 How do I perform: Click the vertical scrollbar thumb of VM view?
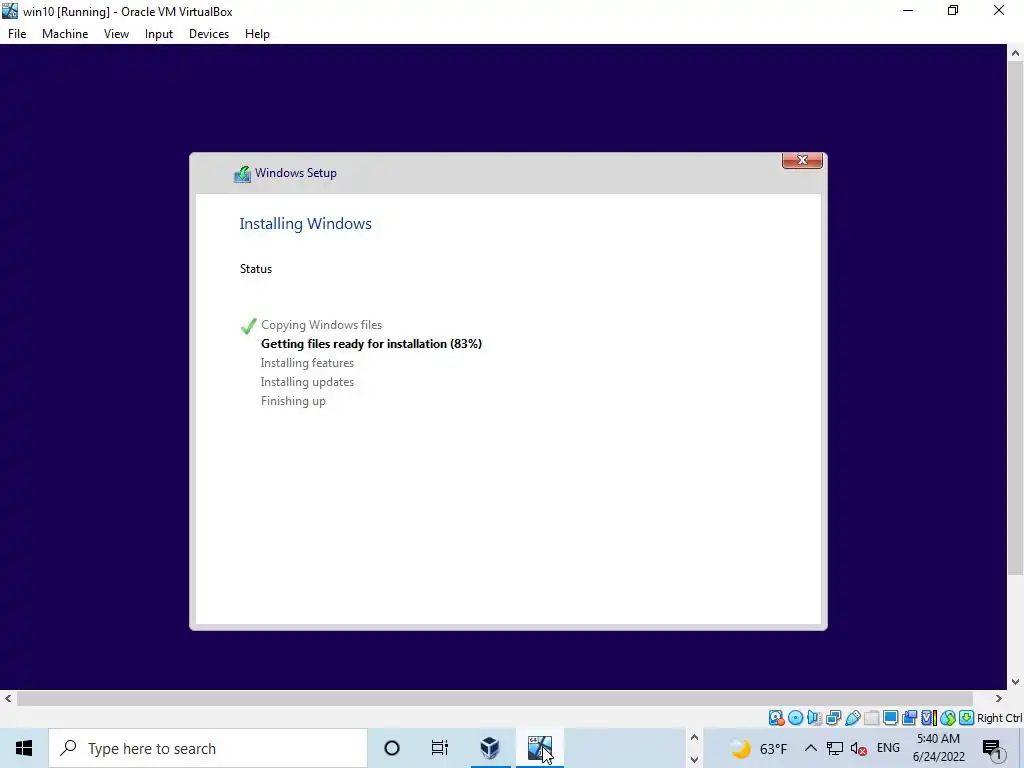1016,319
